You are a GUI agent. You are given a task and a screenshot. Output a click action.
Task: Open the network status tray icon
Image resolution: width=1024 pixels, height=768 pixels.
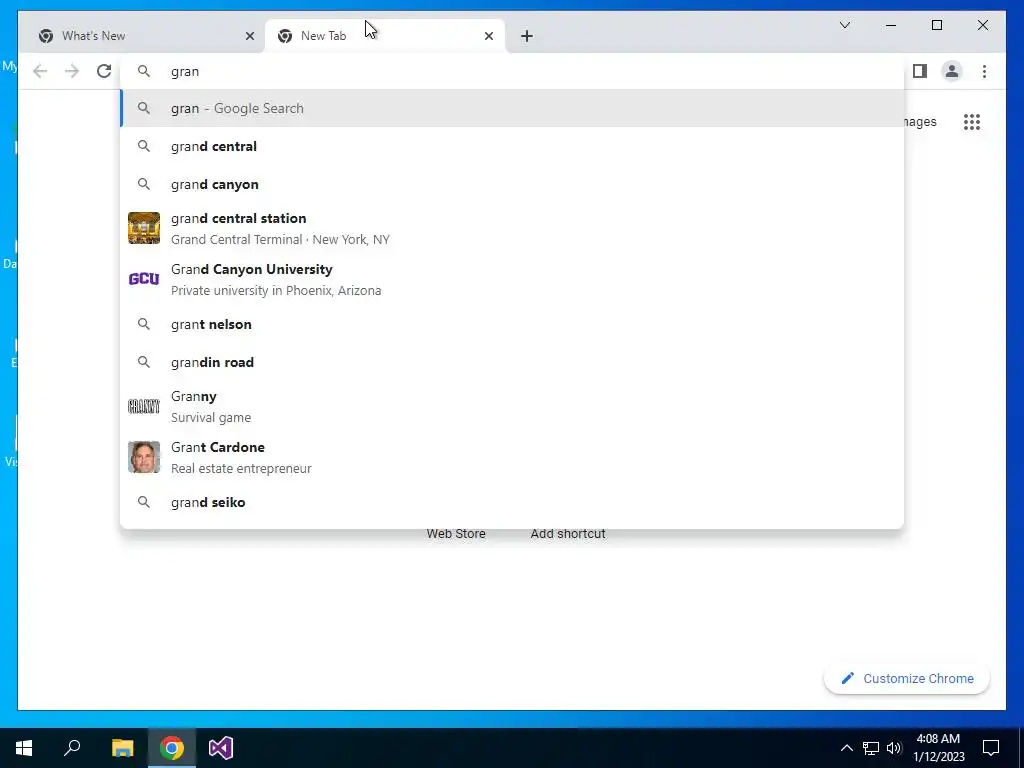pyautogui.click(x=871, y=748)
